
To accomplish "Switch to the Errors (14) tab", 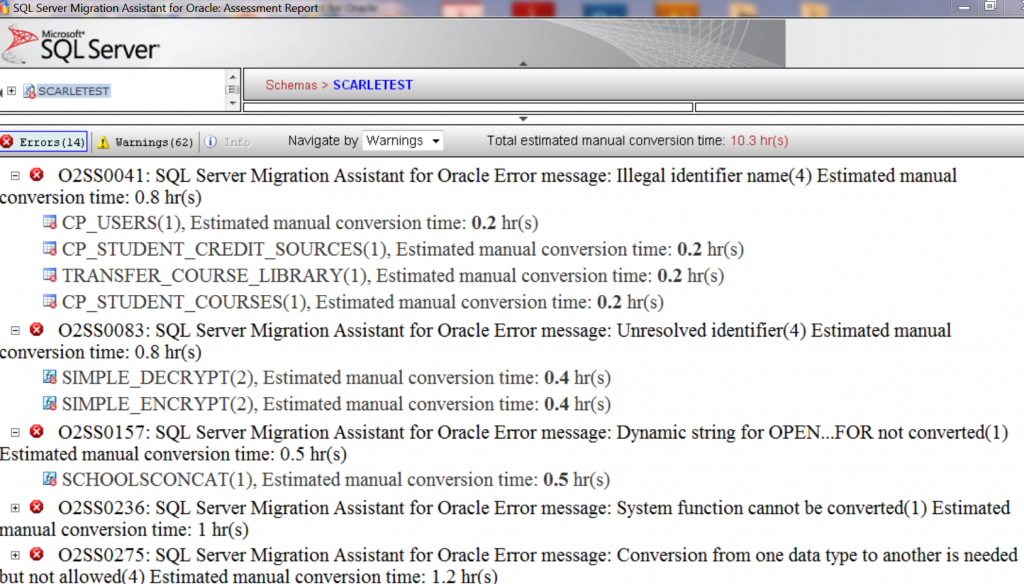I will [x=44, y=142].
